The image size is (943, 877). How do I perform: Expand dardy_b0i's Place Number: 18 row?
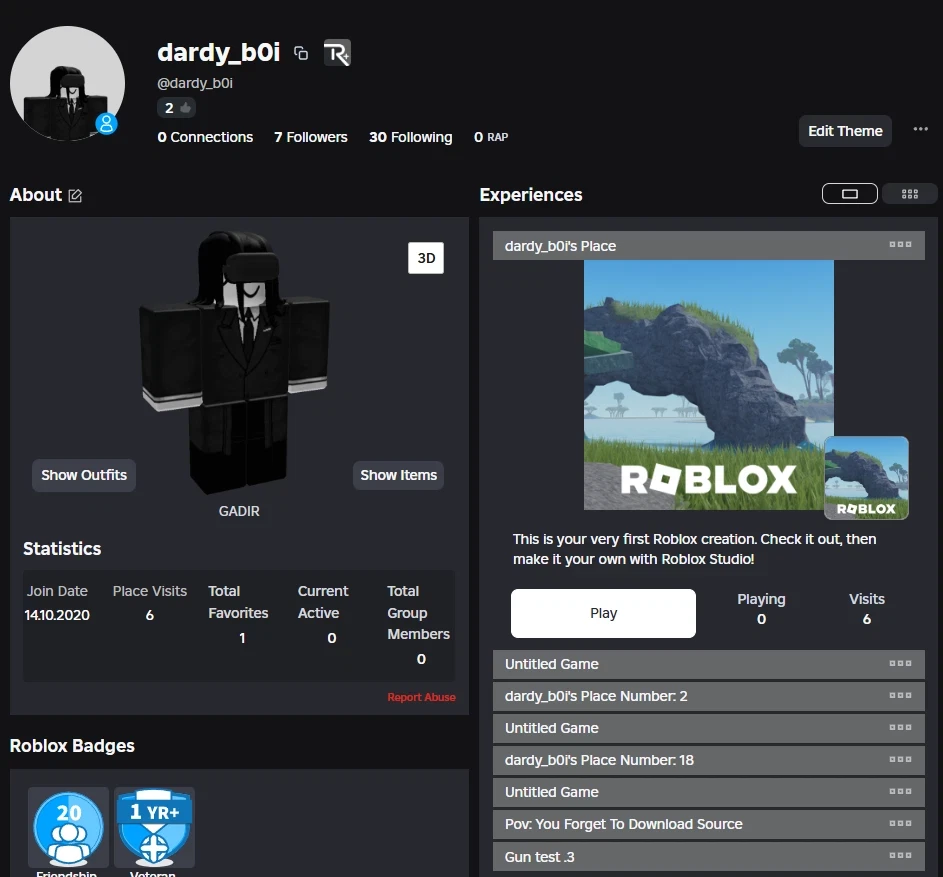pyautogui.click(x=708, y=760)
